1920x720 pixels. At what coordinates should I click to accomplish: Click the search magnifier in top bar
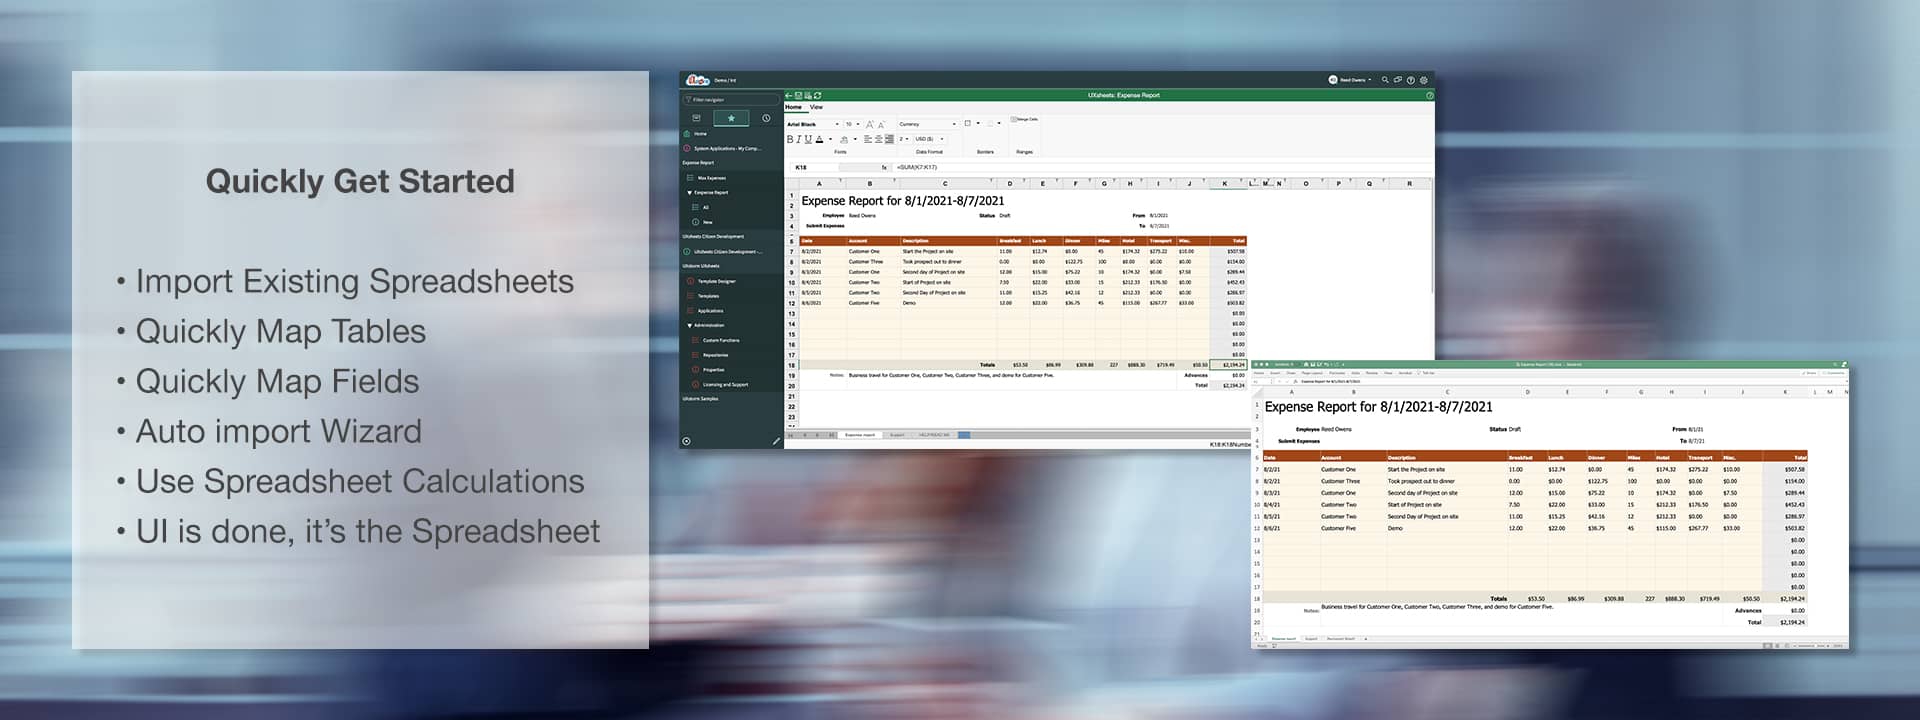[1385, 79]
